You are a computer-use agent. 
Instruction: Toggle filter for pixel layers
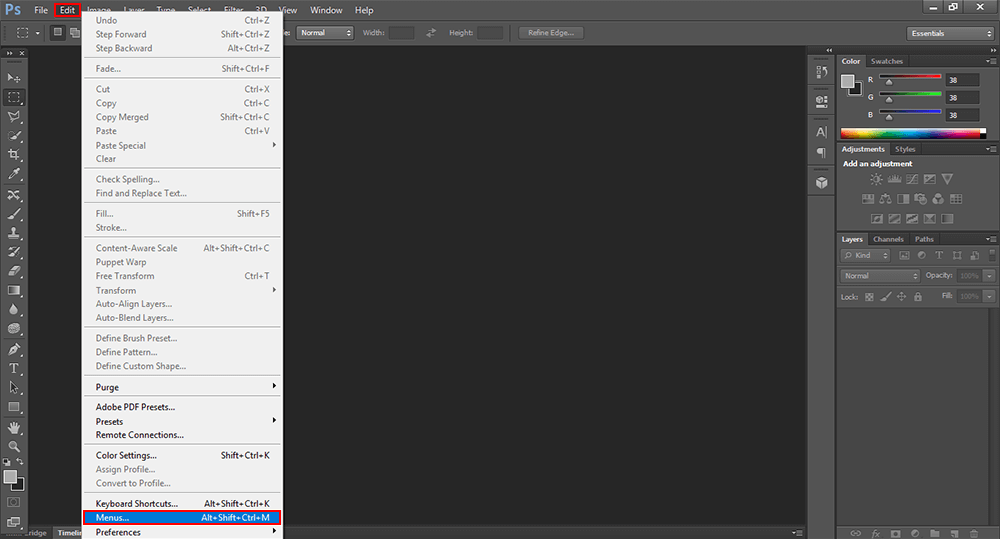point(904,255)
